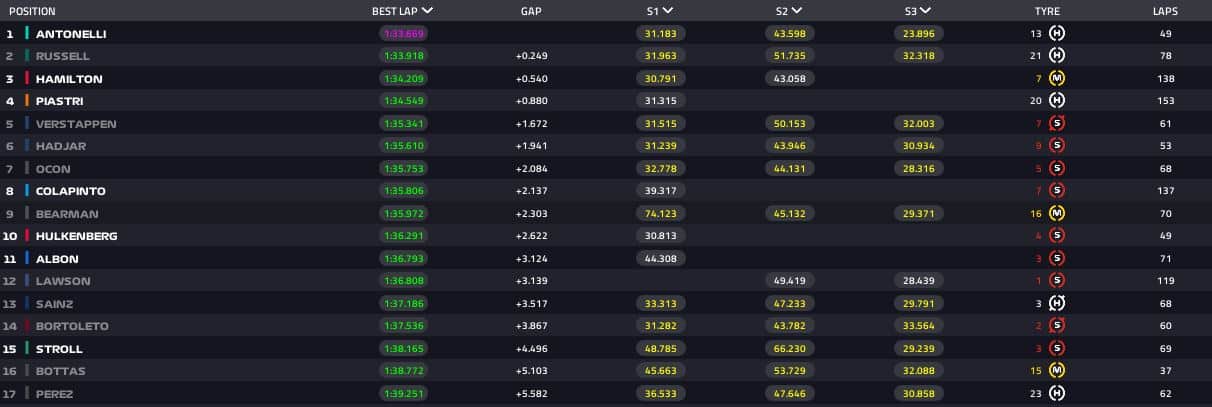Click Stroll's soft tyre icon

1058,348
